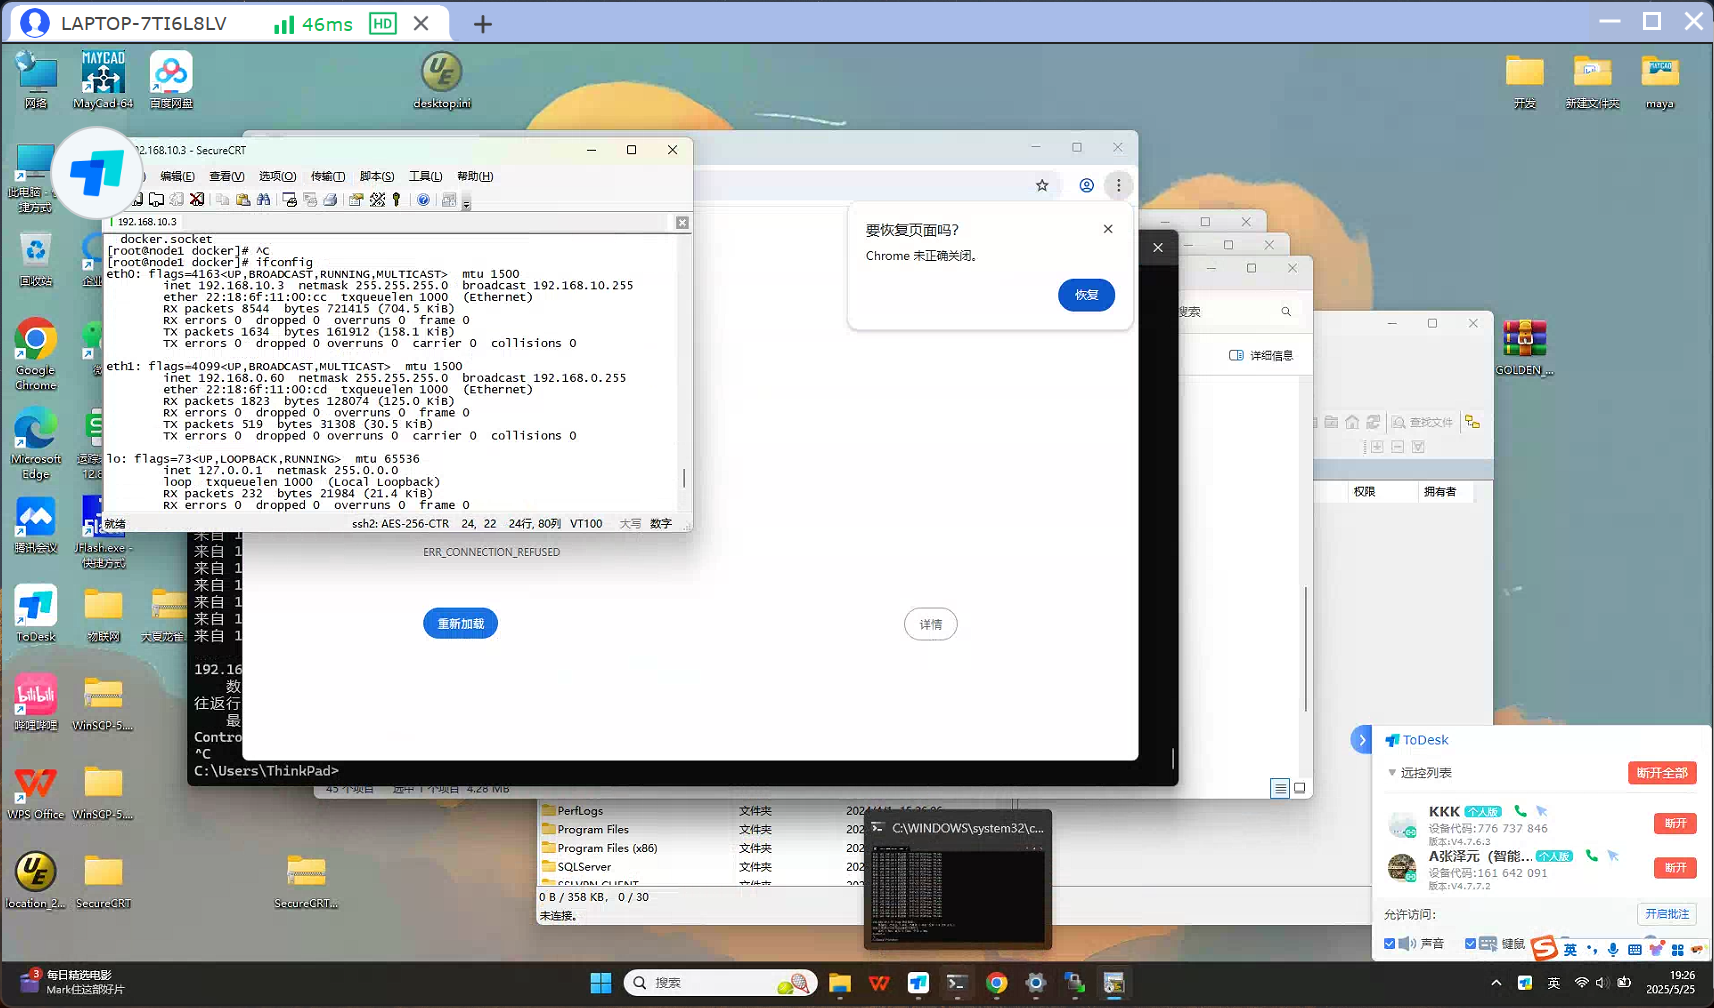Disconnect the KKK remote session
Viewport: 1714px width, 1008px height.
tap(1675, 823)
